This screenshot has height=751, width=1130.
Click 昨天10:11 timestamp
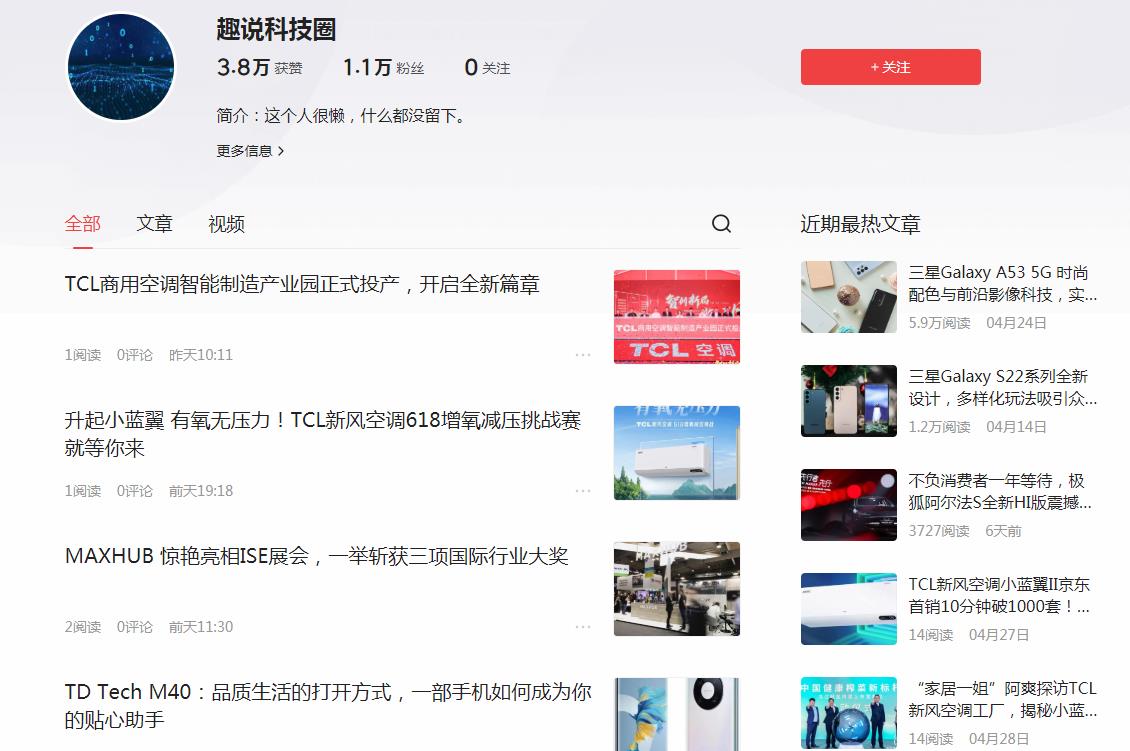pos(200,355)
